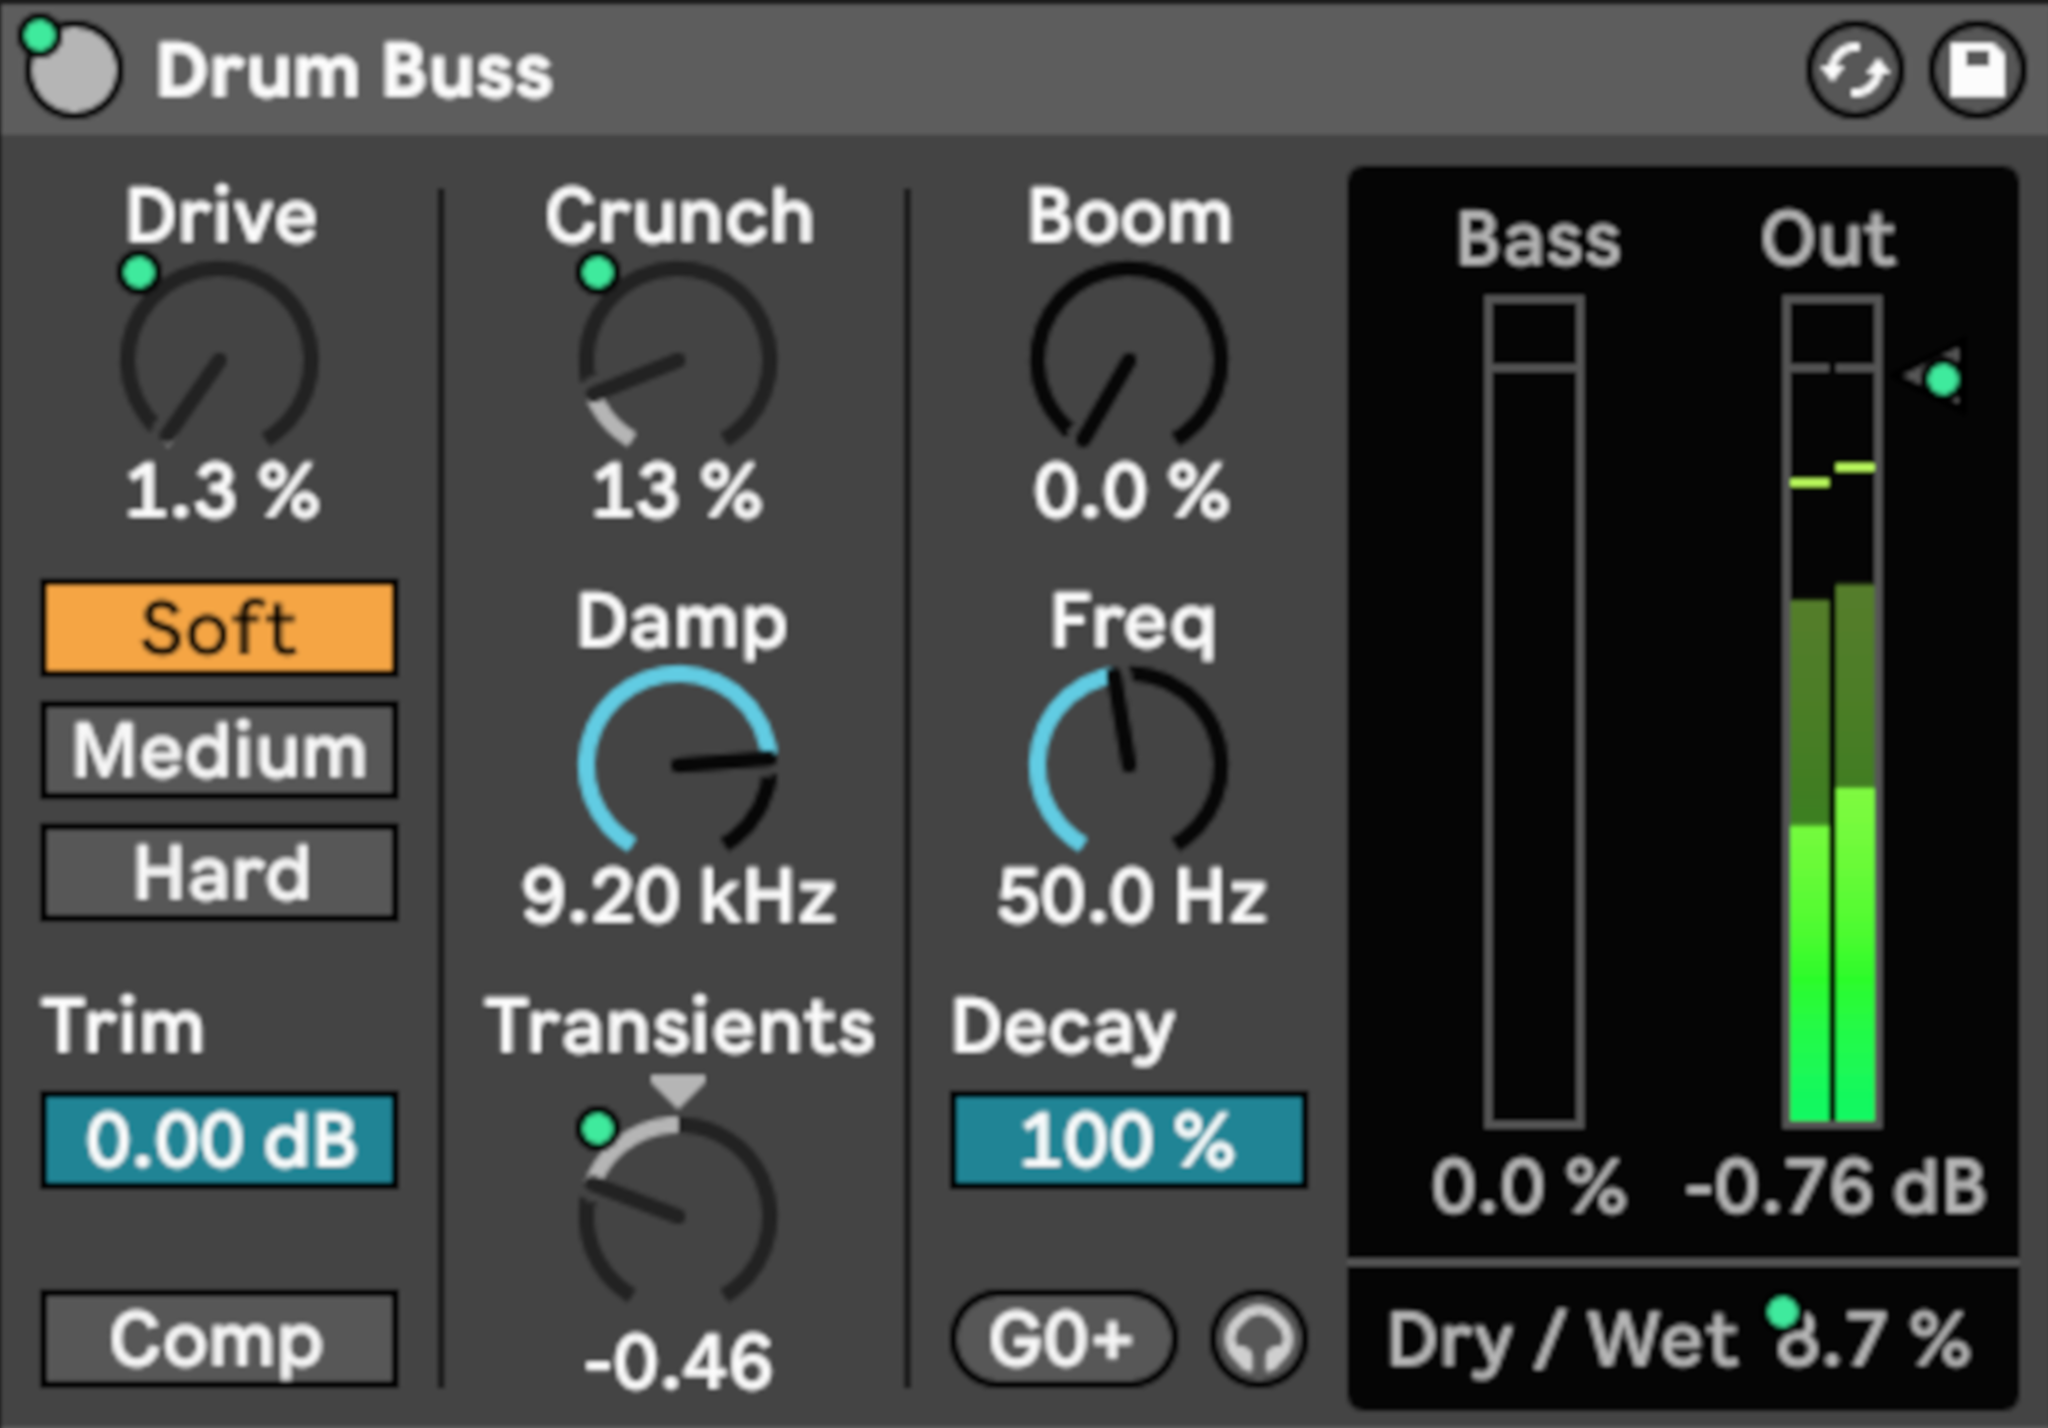Select Soft drive type
Image resolution: width=2048 pixels, height=1428 pixels.
coord(219,628)
